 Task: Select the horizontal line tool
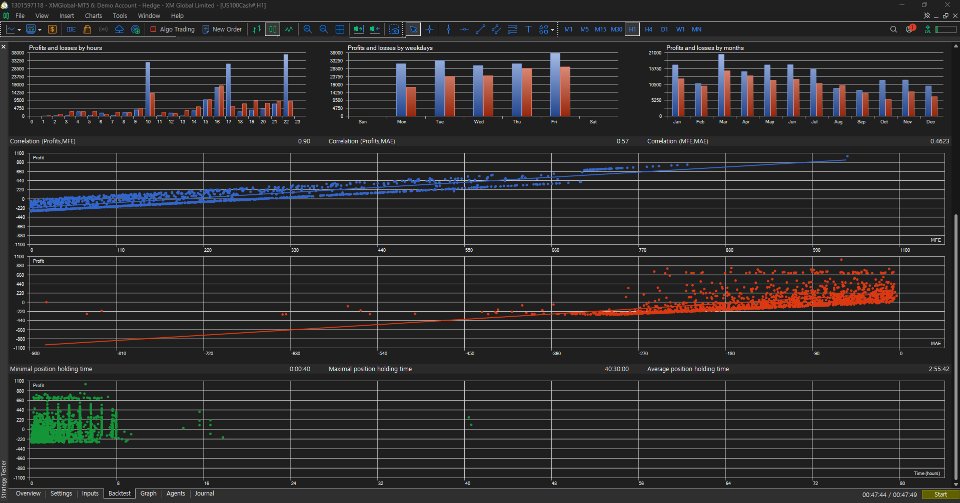coord(464,29)
